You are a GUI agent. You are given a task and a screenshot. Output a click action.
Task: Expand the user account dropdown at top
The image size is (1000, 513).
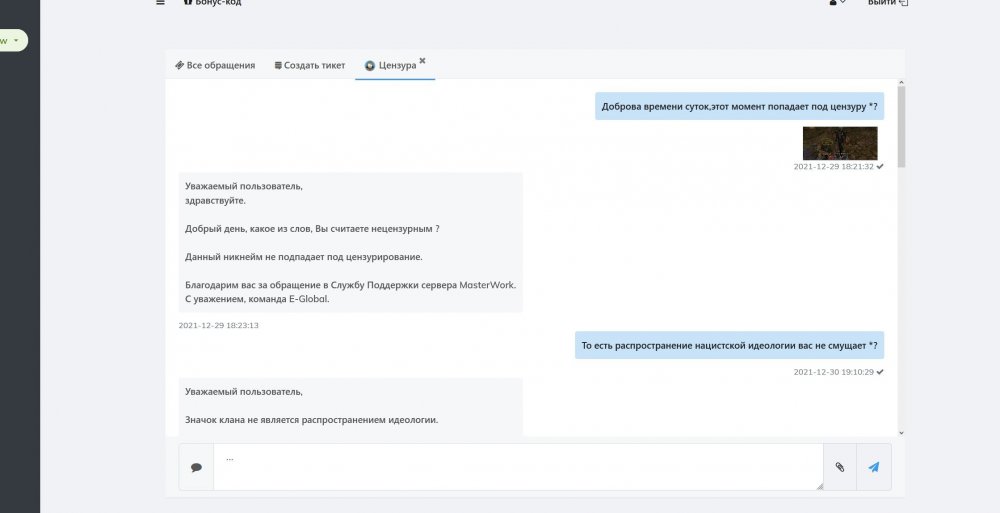pos(837,3)
